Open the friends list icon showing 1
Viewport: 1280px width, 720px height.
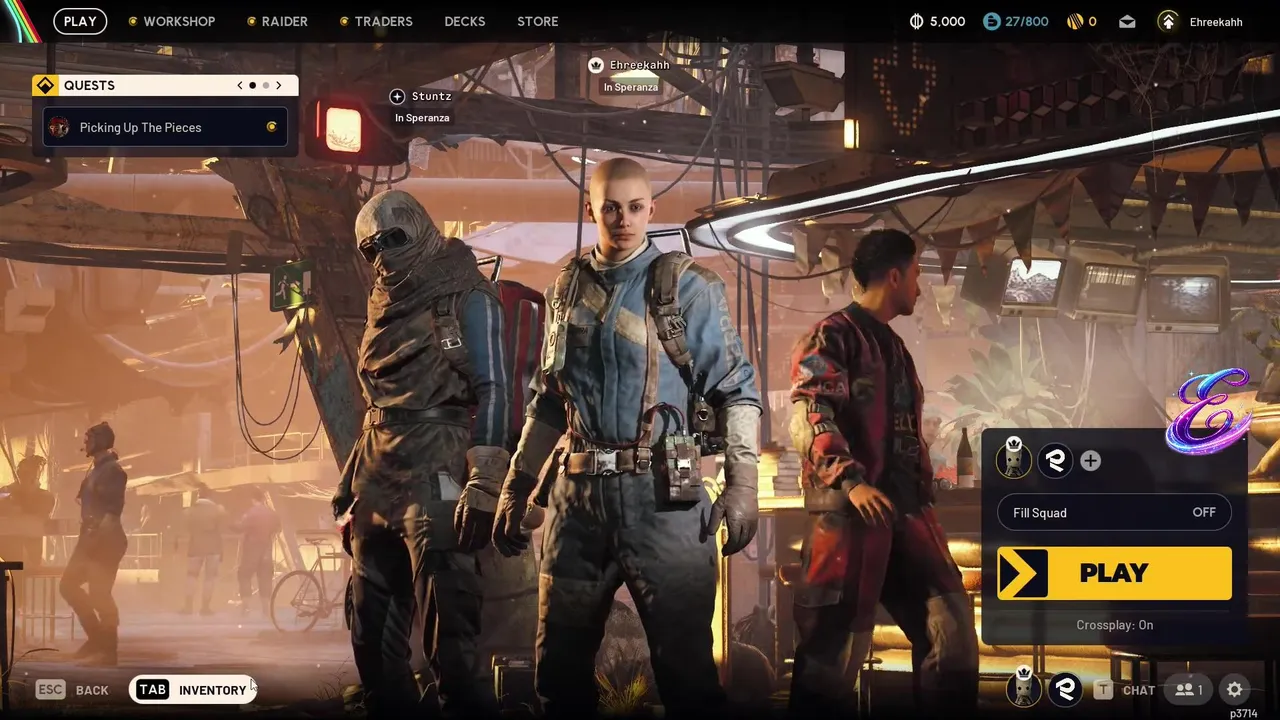click(1188, 689)
